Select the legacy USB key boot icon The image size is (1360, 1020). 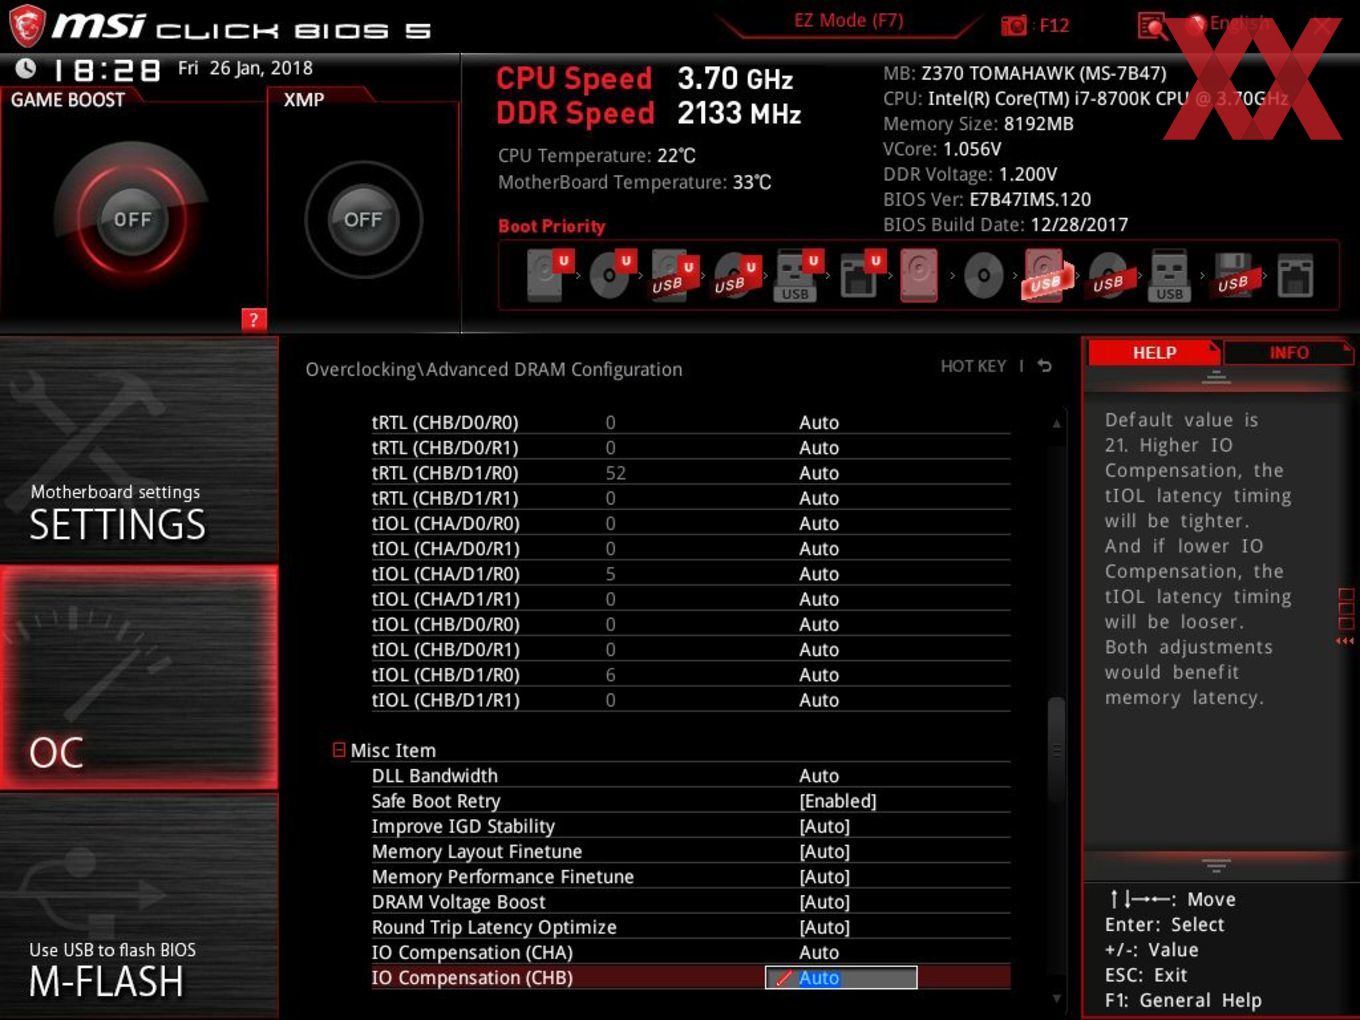pyautogui.click(x=1170, y=275)
